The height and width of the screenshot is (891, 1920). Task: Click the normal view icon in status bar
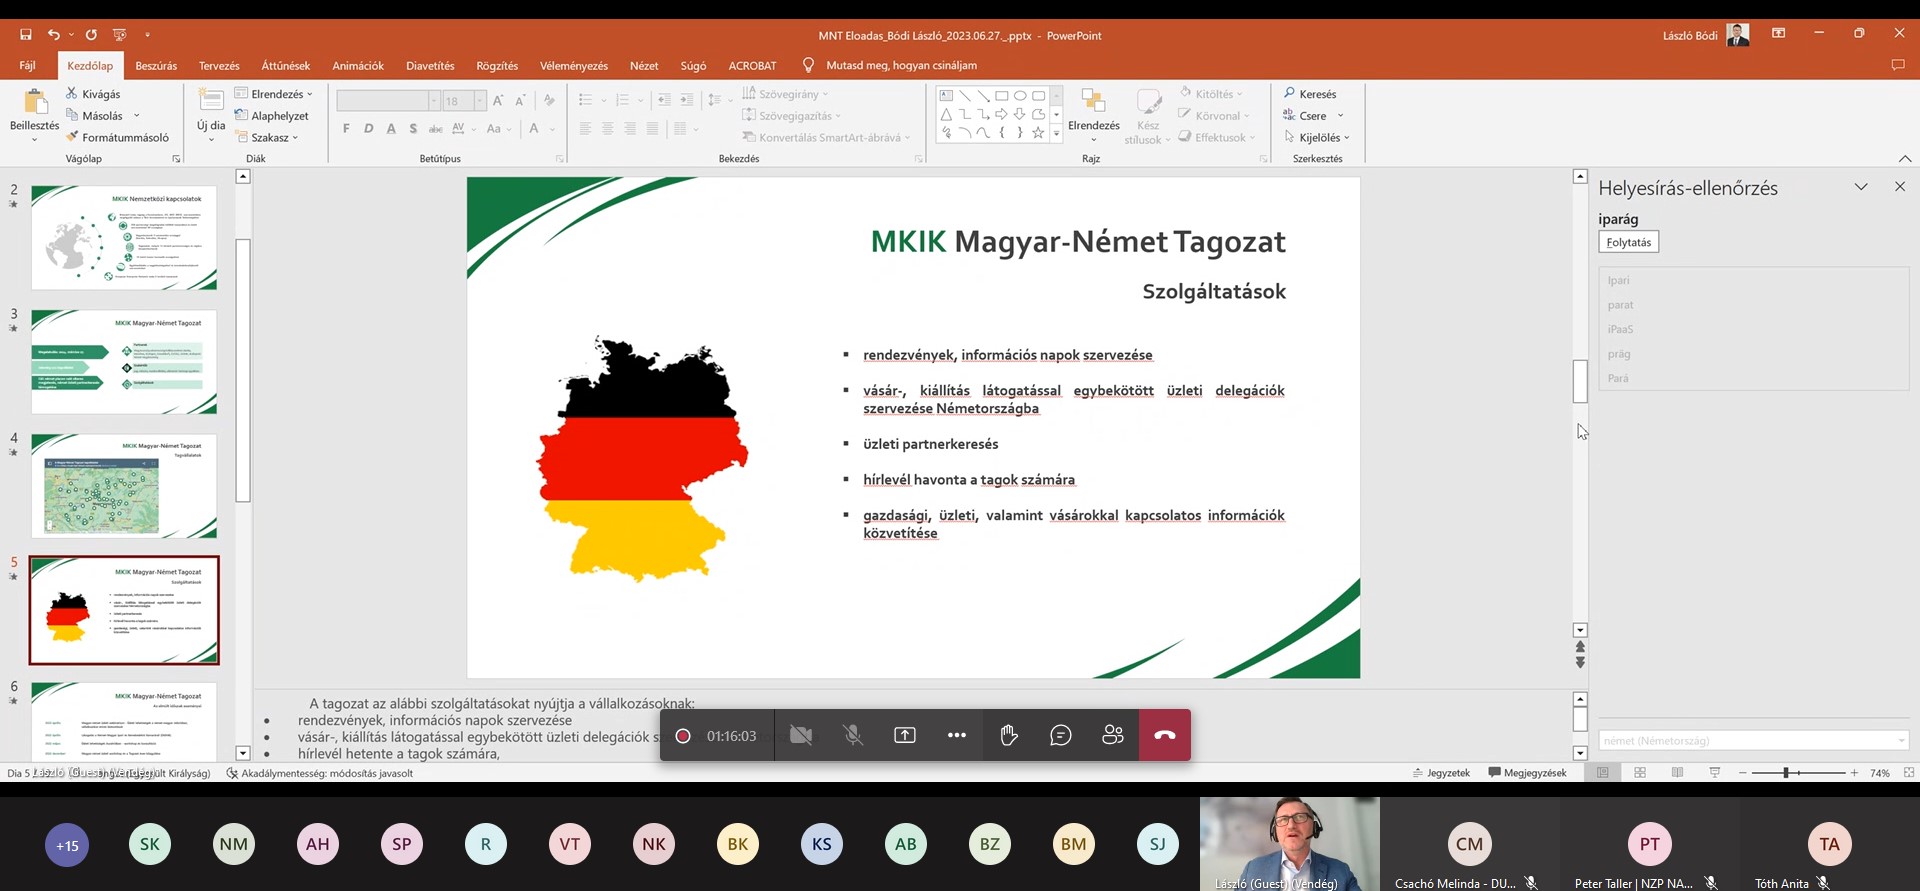[x=1603, y=773]
